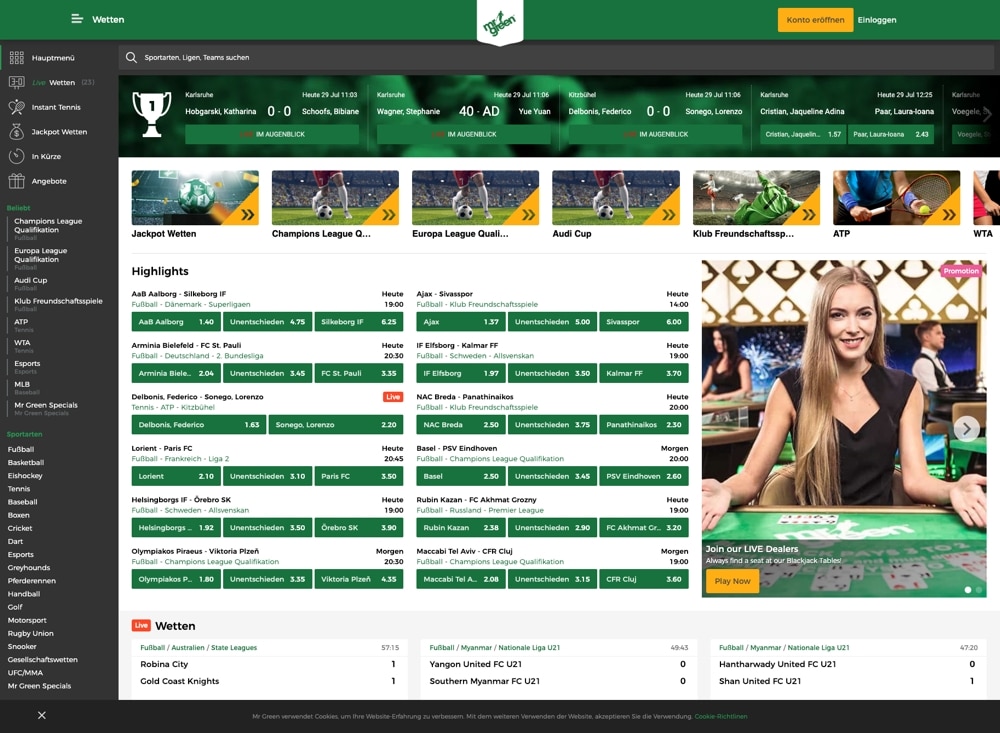
Task: Open Greyhounds in Sportarten list
Action: (29, 568)
